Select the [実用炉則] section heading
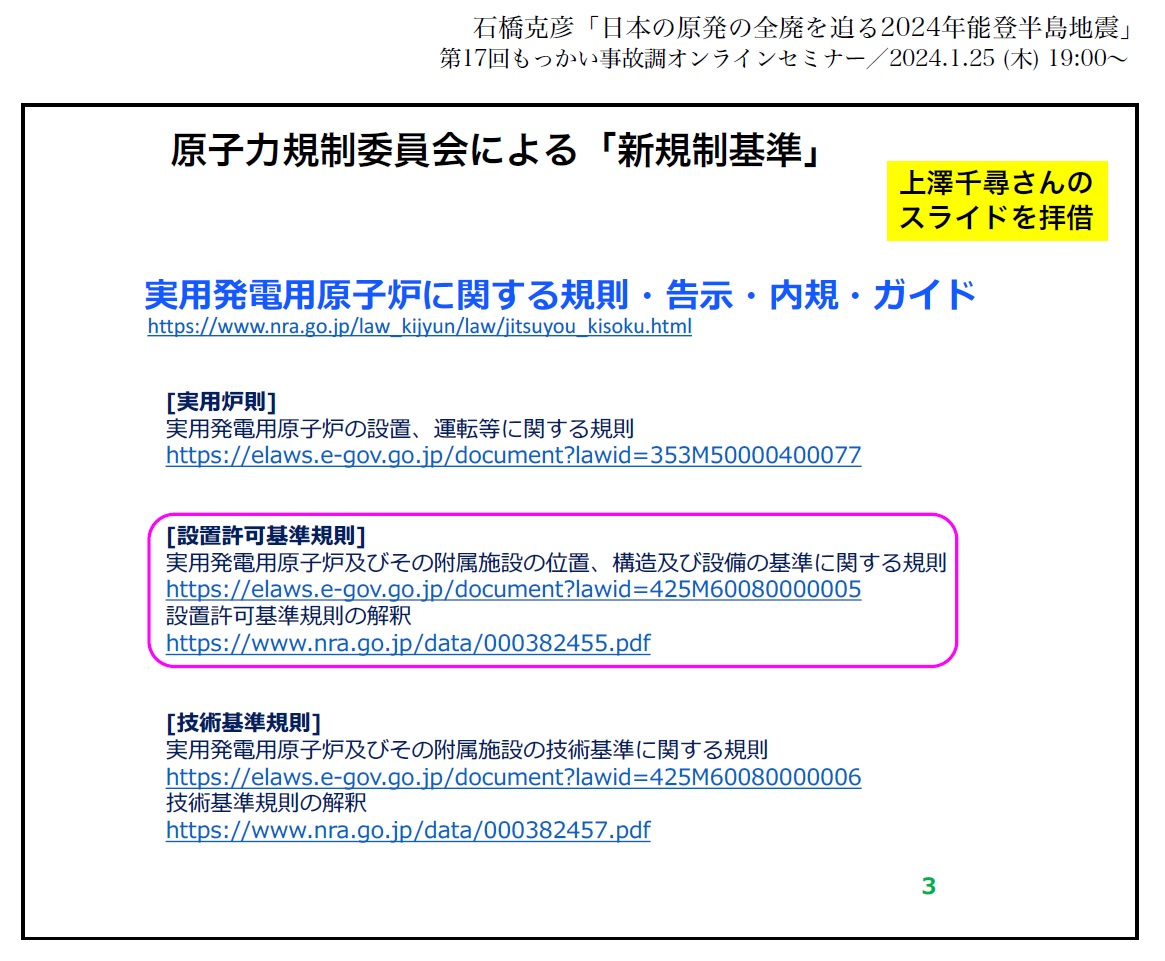 pyautogui.click(x=220, y=402)
